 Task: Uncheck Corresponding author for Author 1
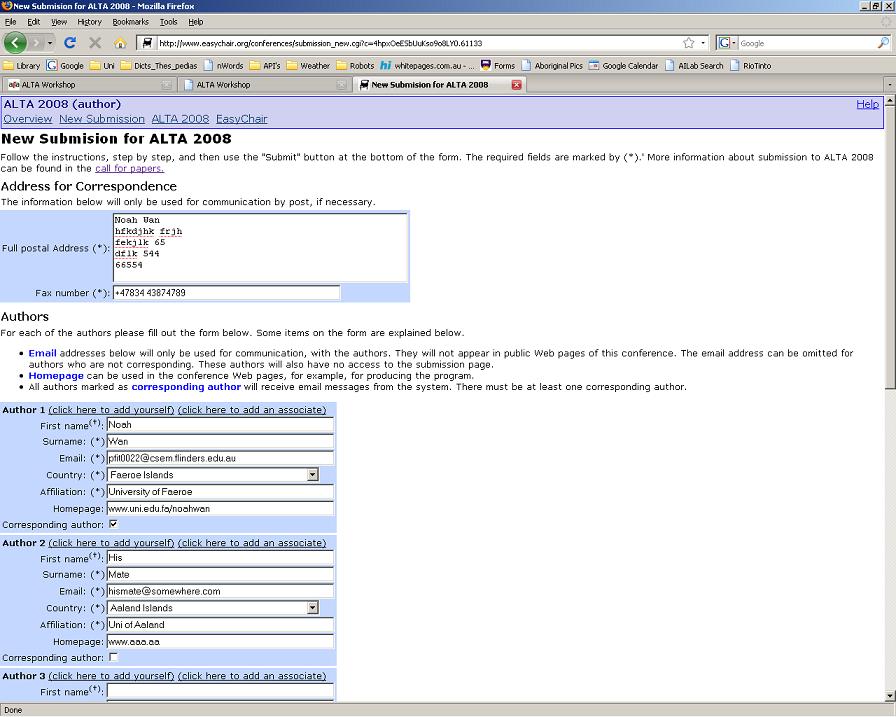click(x=113, y=524)
